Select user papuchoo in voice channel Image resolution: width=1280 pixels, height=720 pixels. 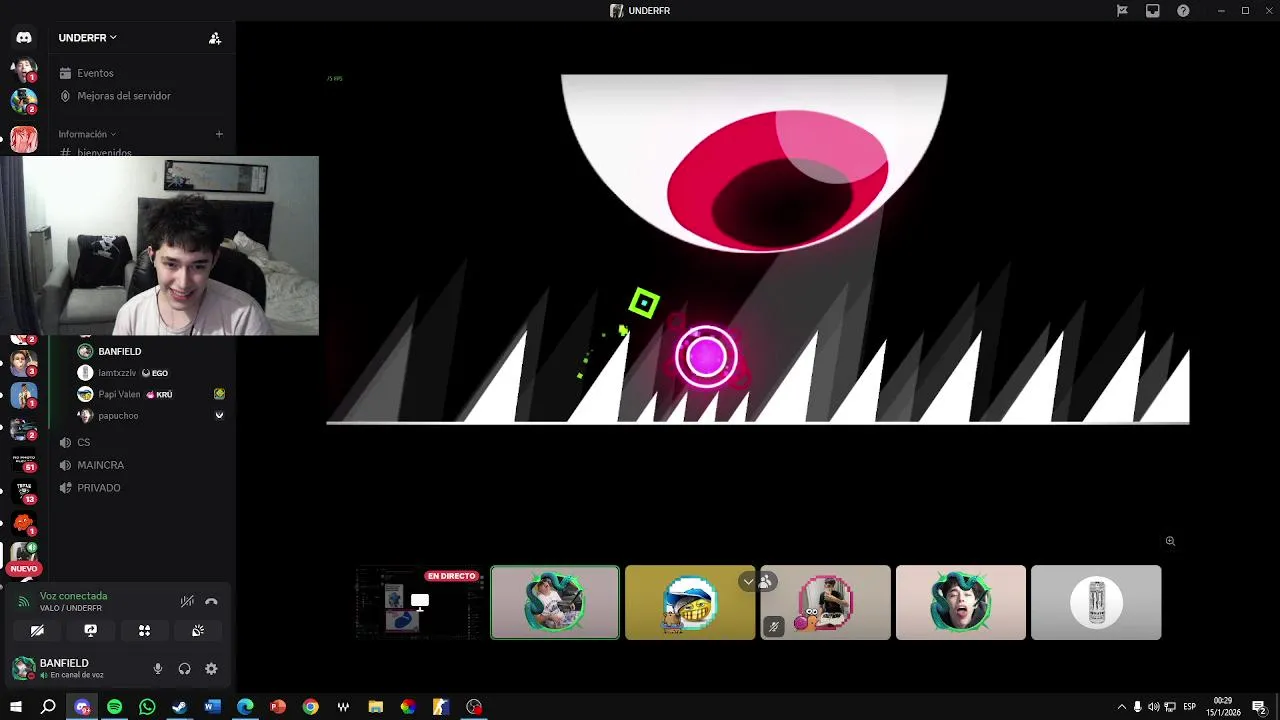[x=108, y=415]
